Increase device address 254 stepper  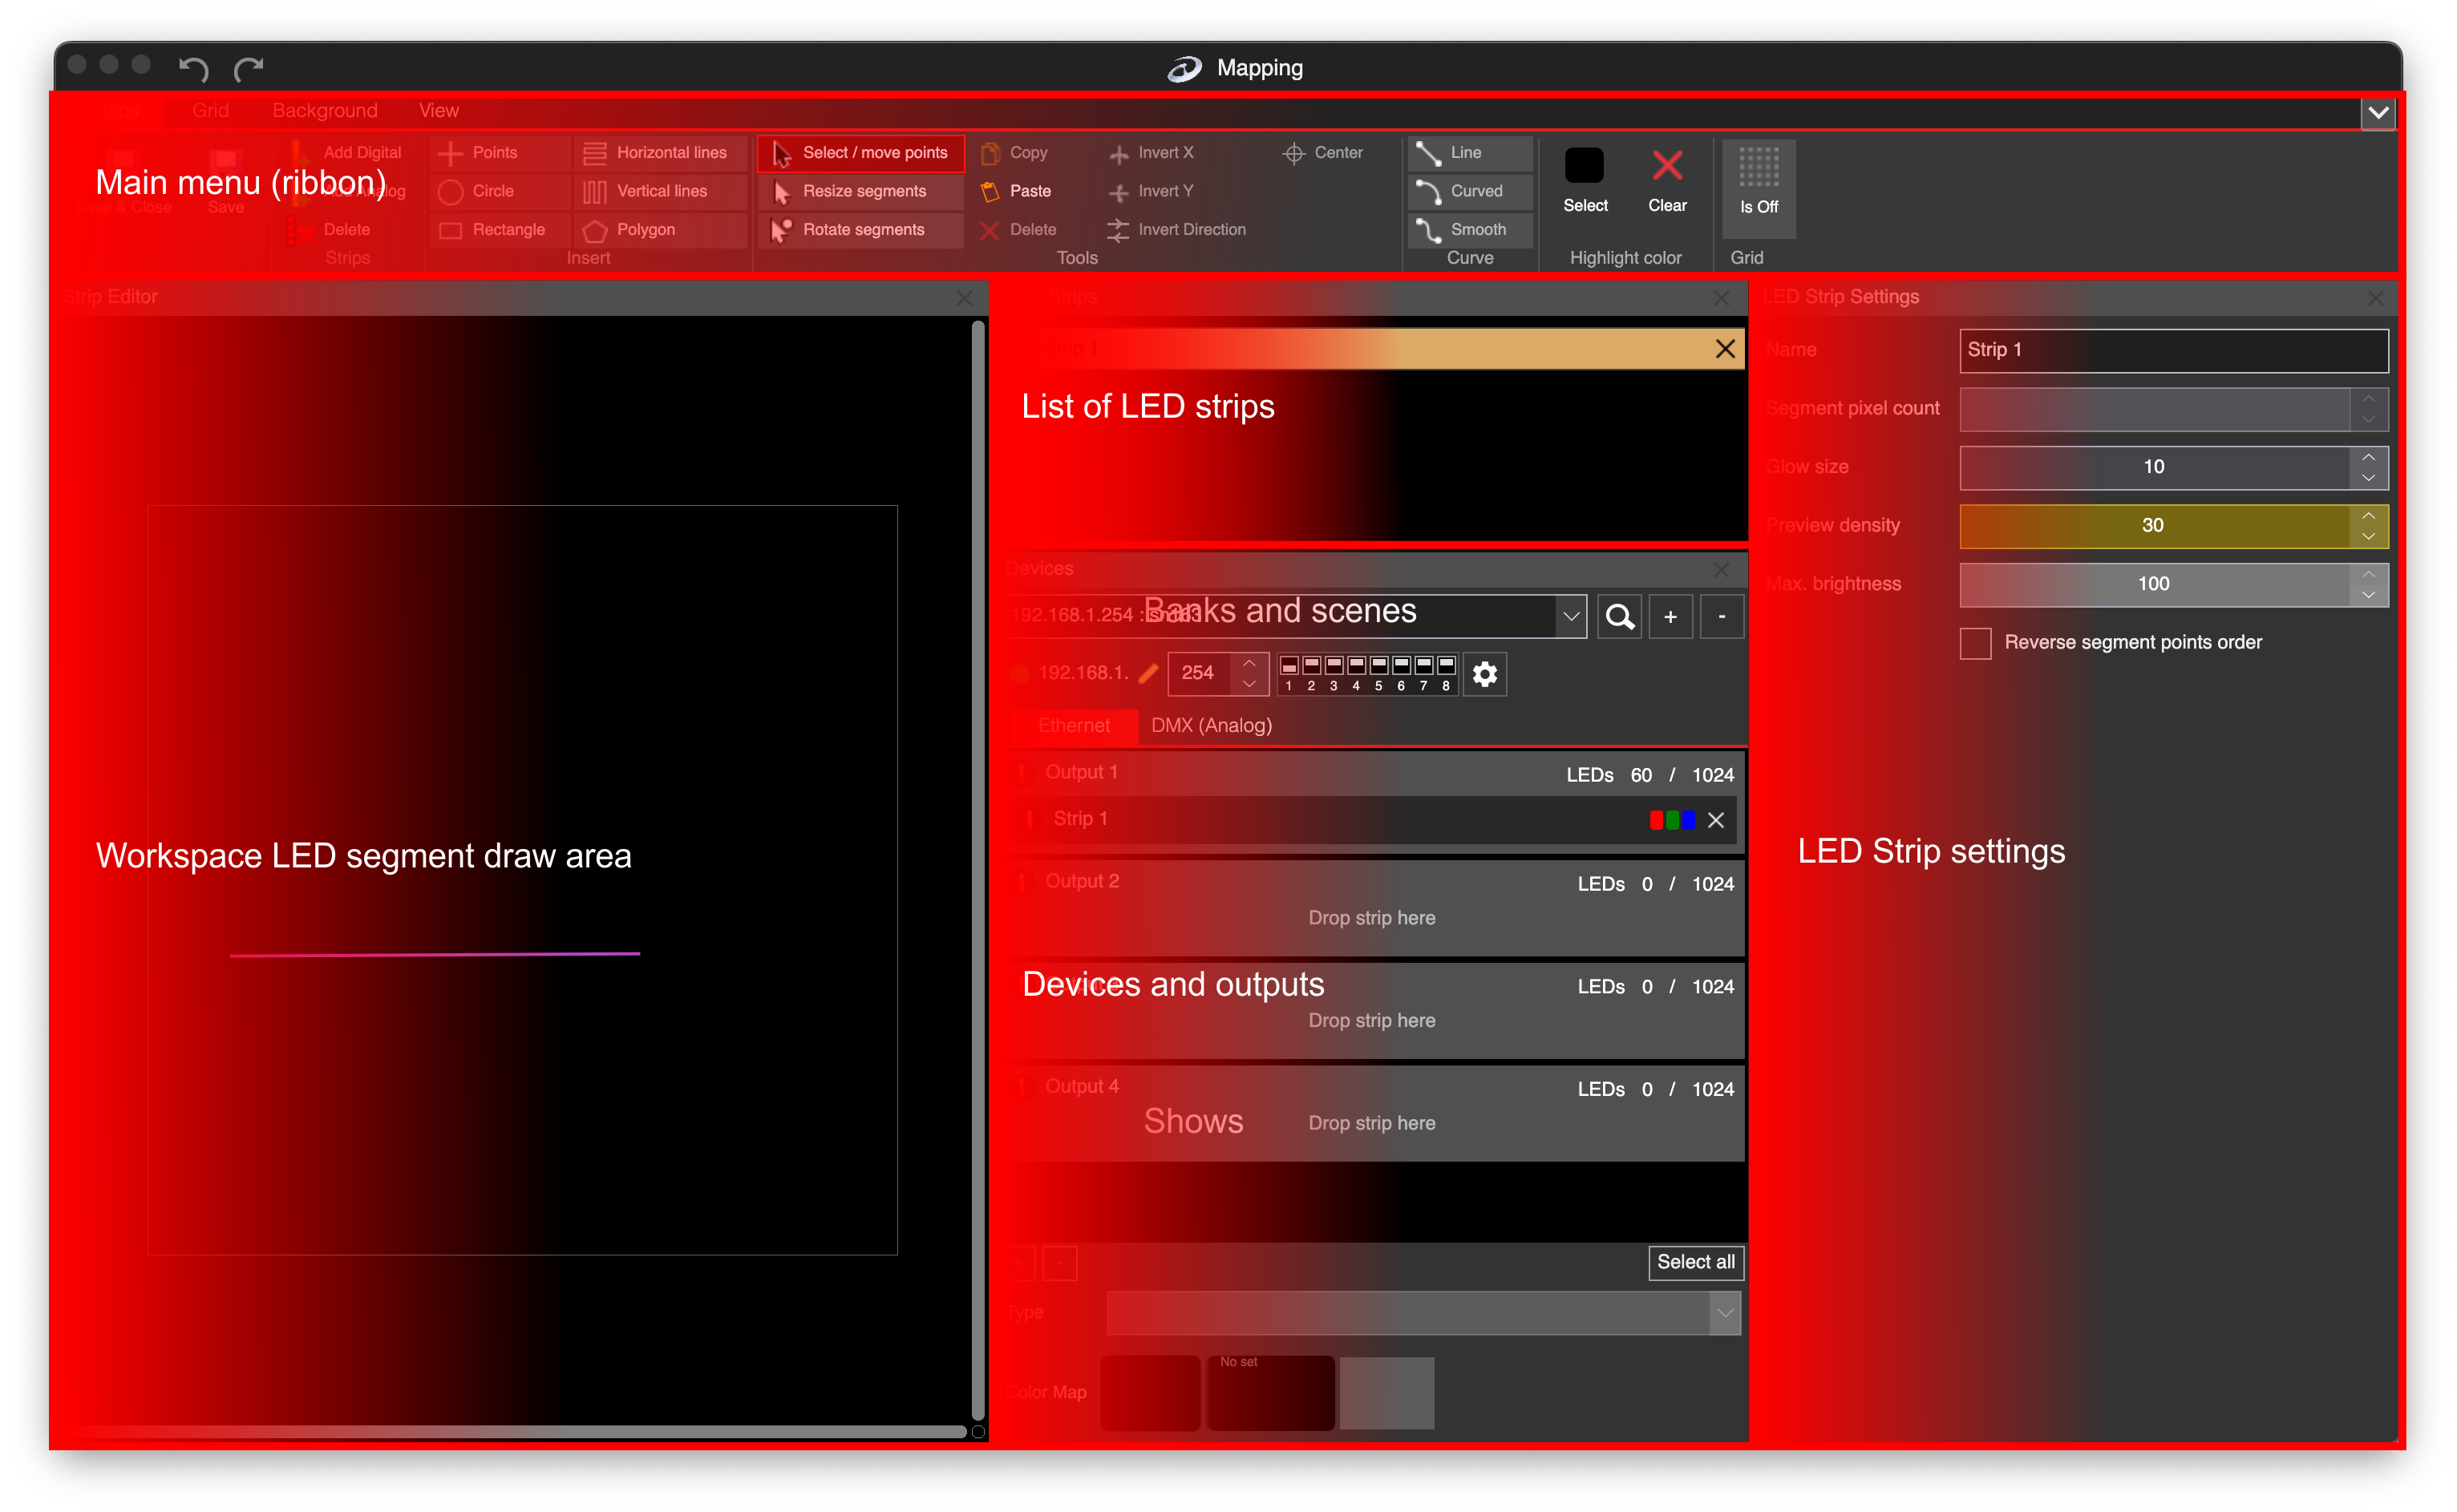(1249, 664)
